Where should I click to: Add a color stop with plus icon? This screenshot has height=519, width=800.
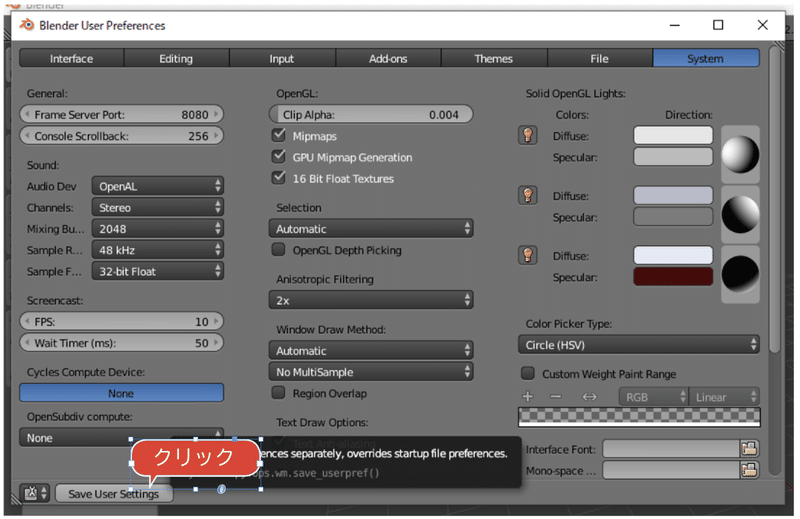pos(528,397)
